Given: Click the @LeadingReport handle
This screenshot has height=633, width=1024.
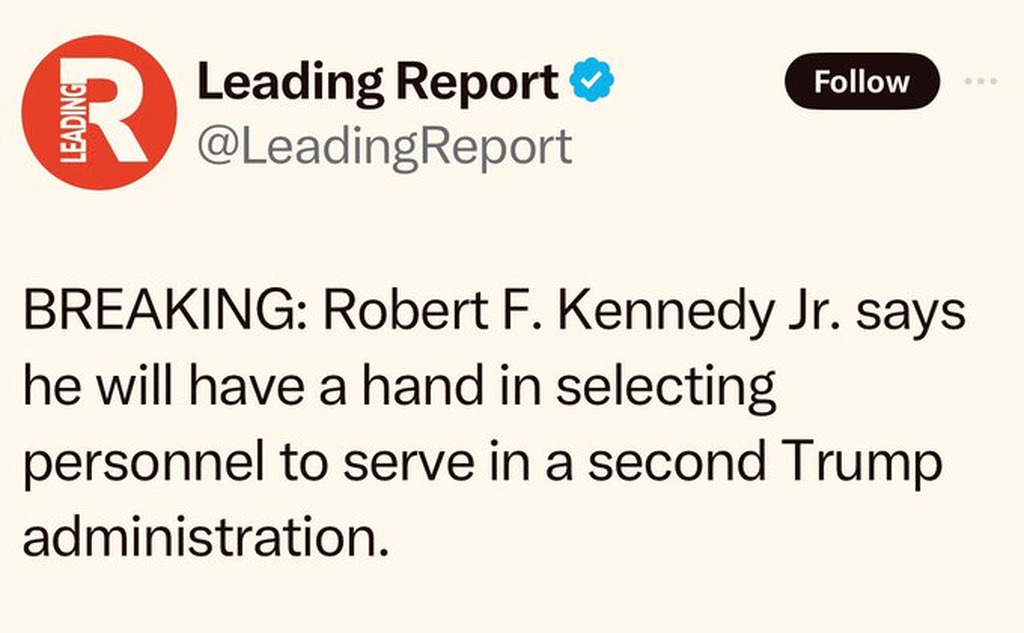Looking at the screenshot, I should click(x=385, y=146).
